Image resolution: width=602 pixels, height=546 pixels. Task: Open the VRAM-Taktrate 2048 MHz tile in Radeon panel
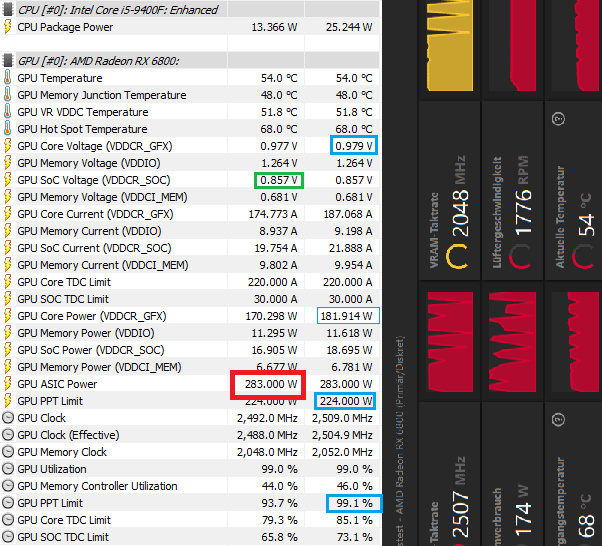point(449,190)
